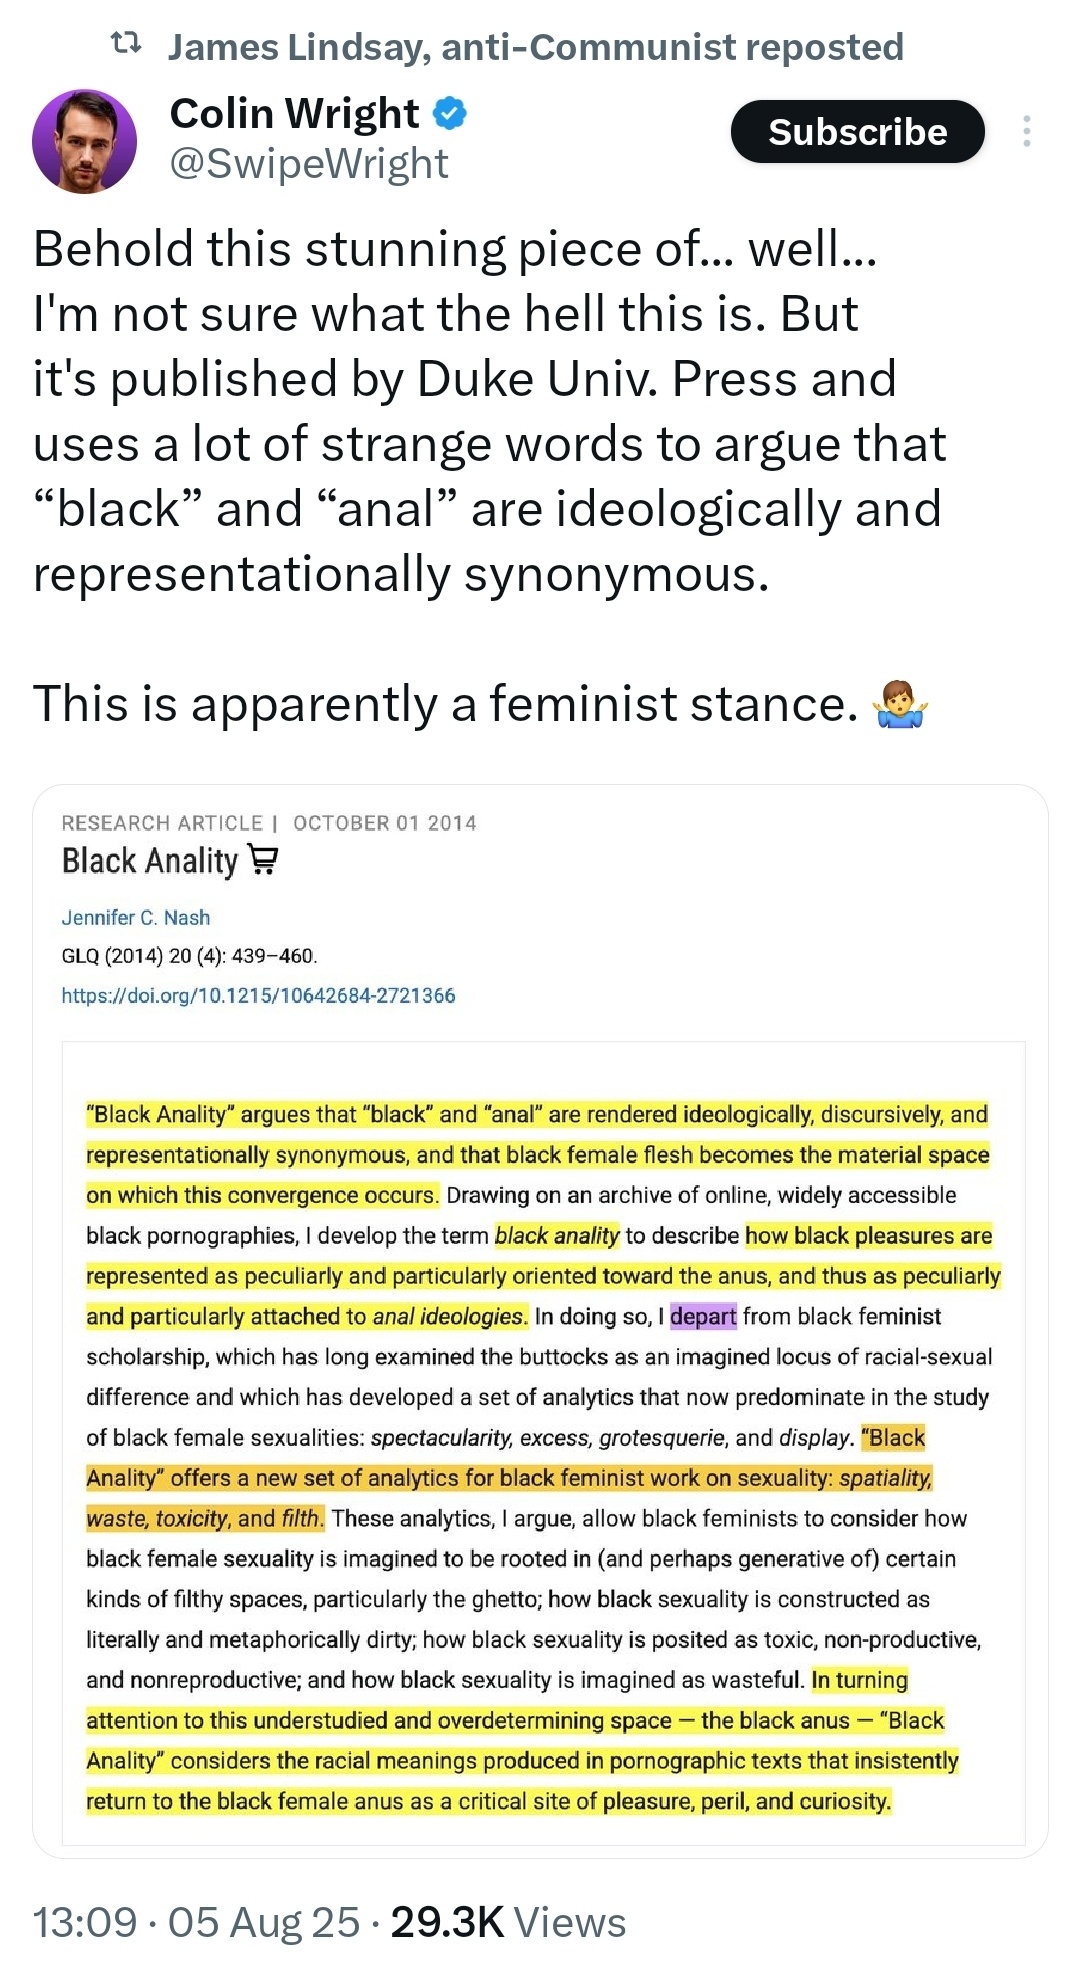The width and height of the screenshot is (1080, 1961).
Task: Click the Black Anality article title
Action: [x=150, y=861]
